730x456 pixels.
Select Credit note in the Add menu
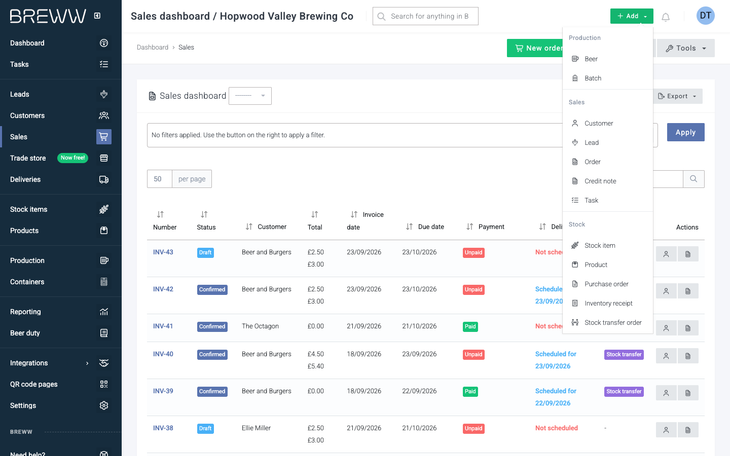tap(608, 181)
